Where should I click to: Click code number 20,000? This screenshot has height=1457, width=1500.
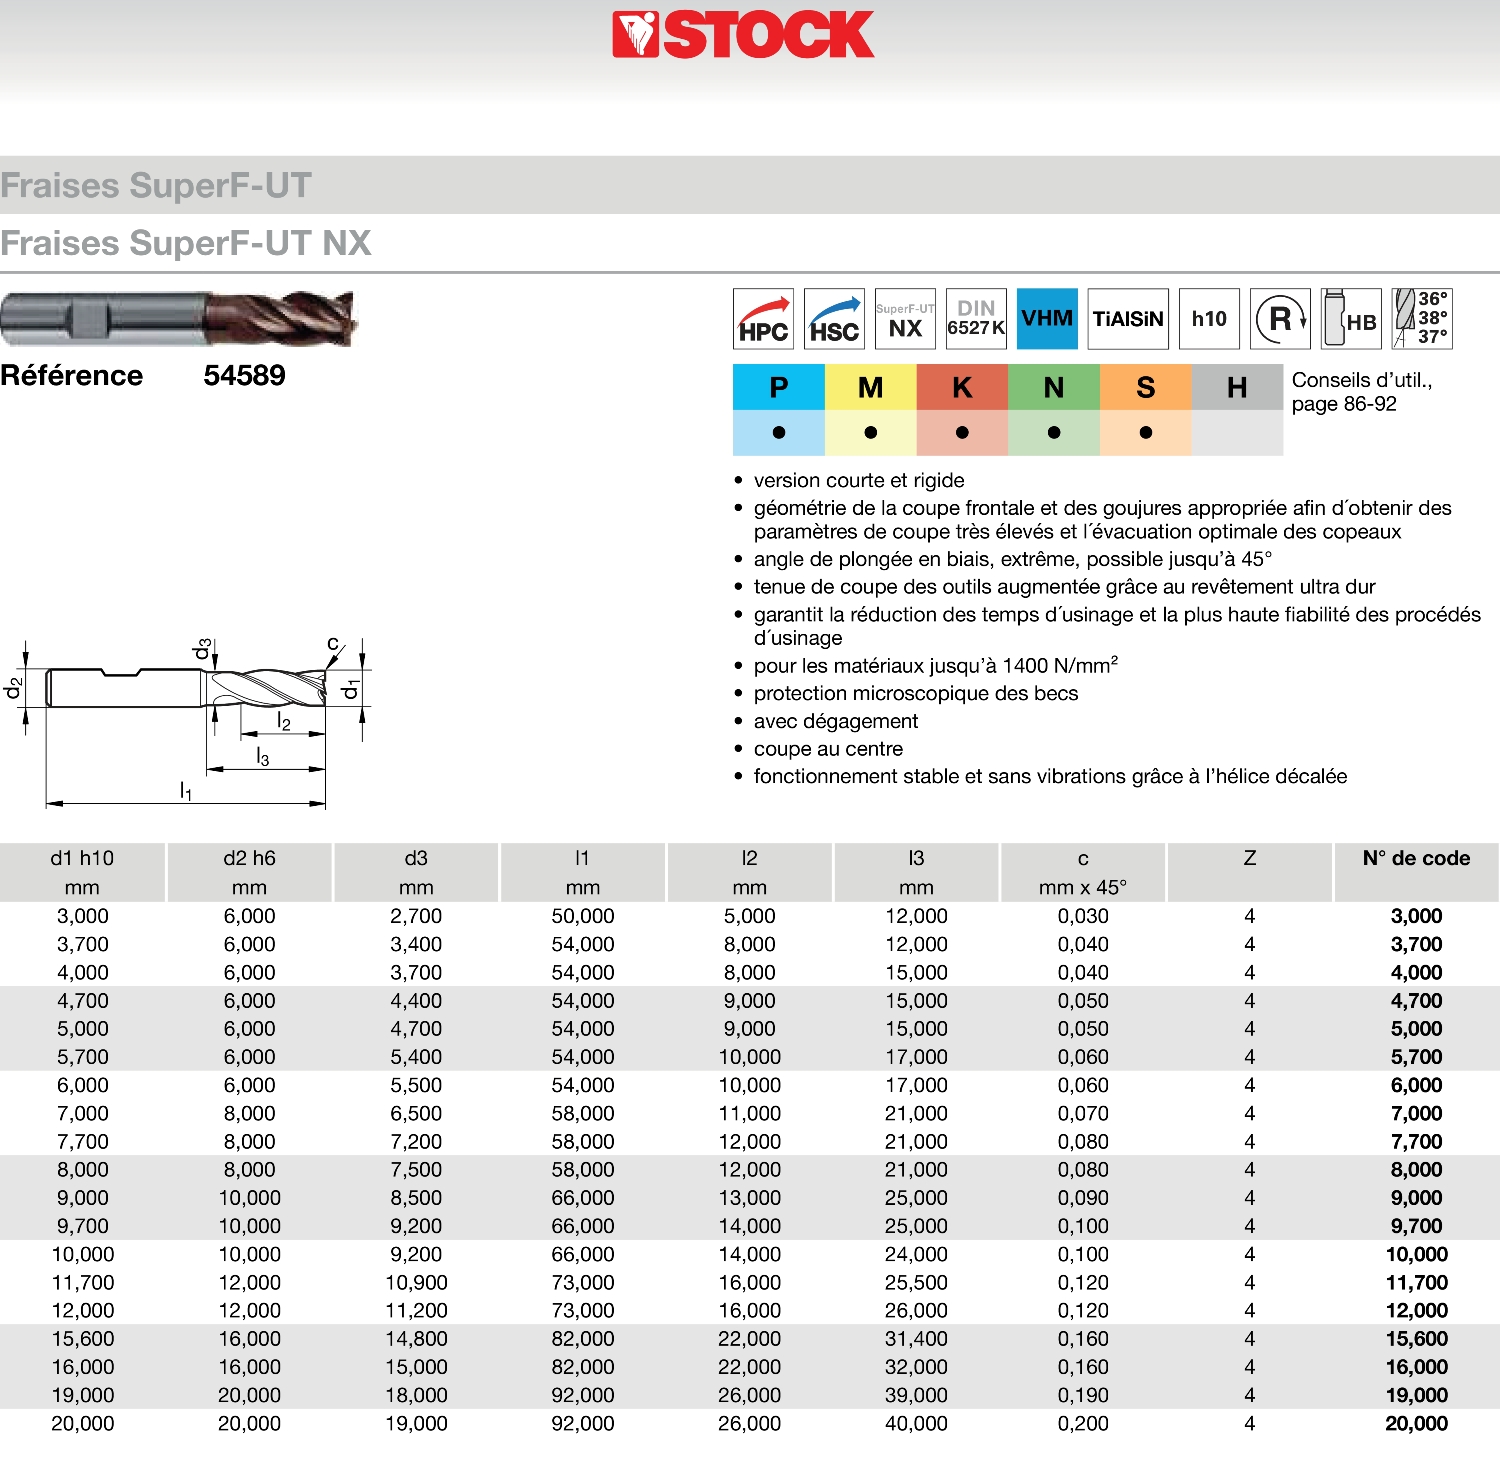coord(1416,1423)
